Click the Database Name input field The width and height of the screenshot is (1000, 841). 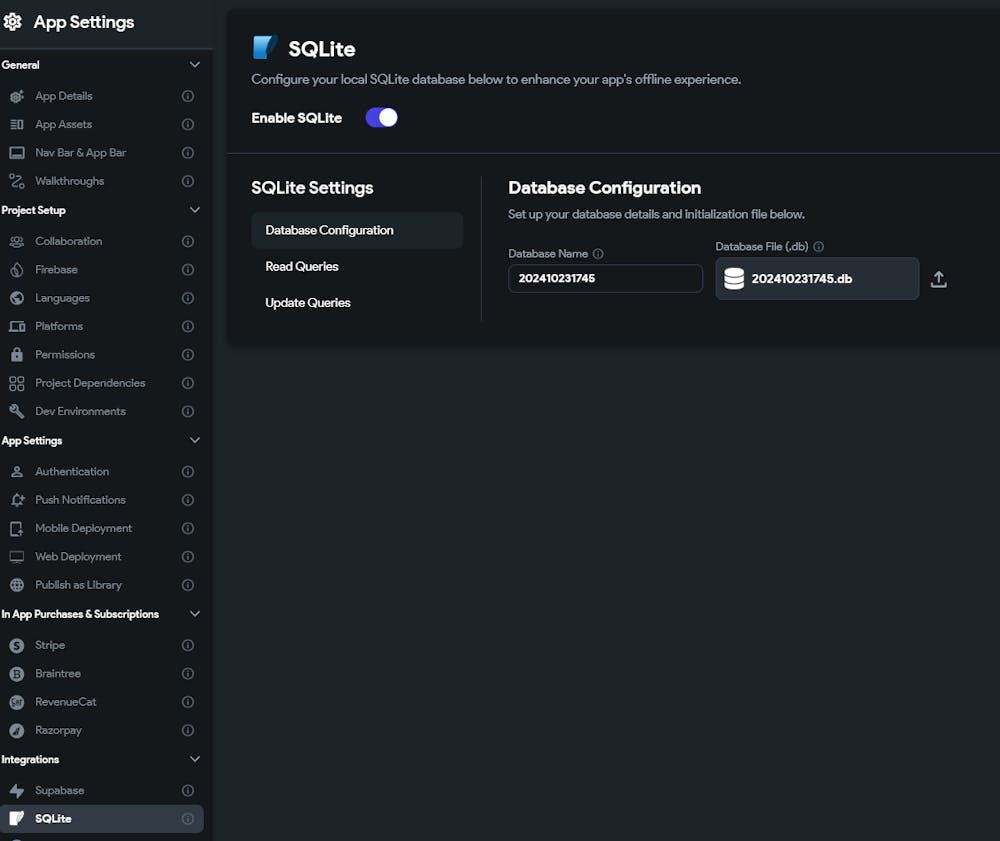(605, 279)
